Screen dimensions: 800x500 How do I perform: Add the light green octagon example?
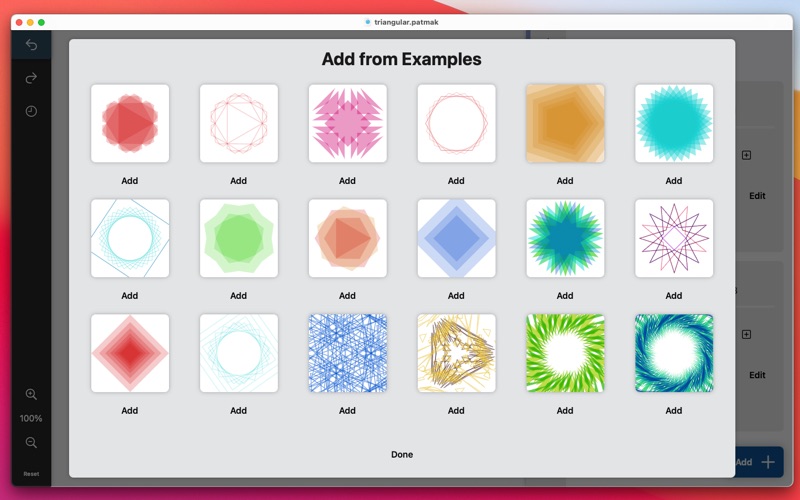(x=238, y=295)
